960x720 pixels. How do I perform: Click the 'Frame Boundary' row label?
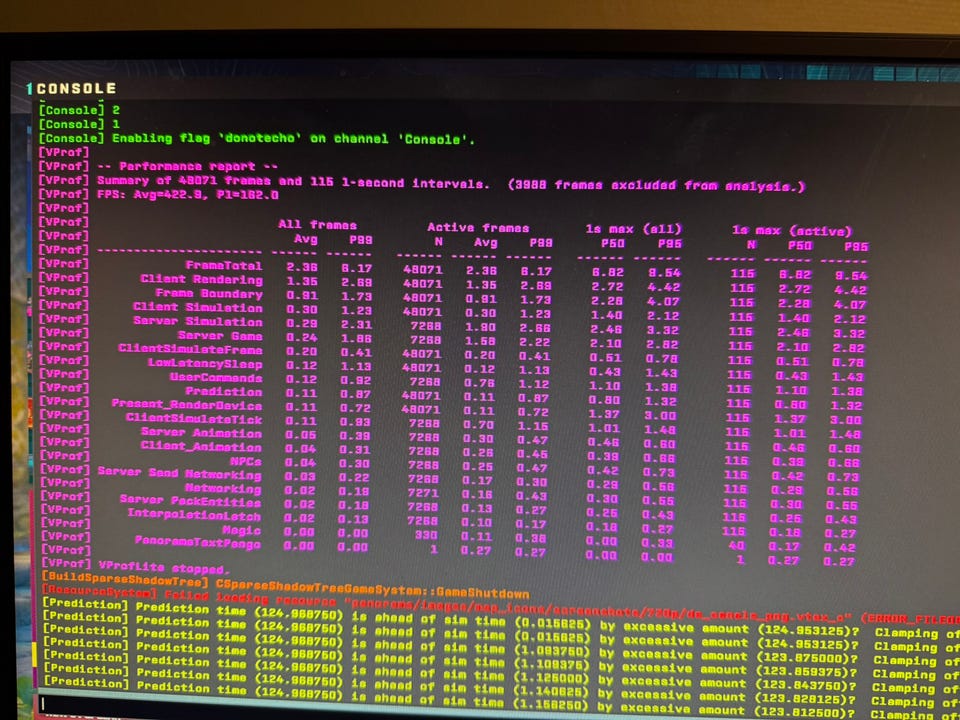209,293
